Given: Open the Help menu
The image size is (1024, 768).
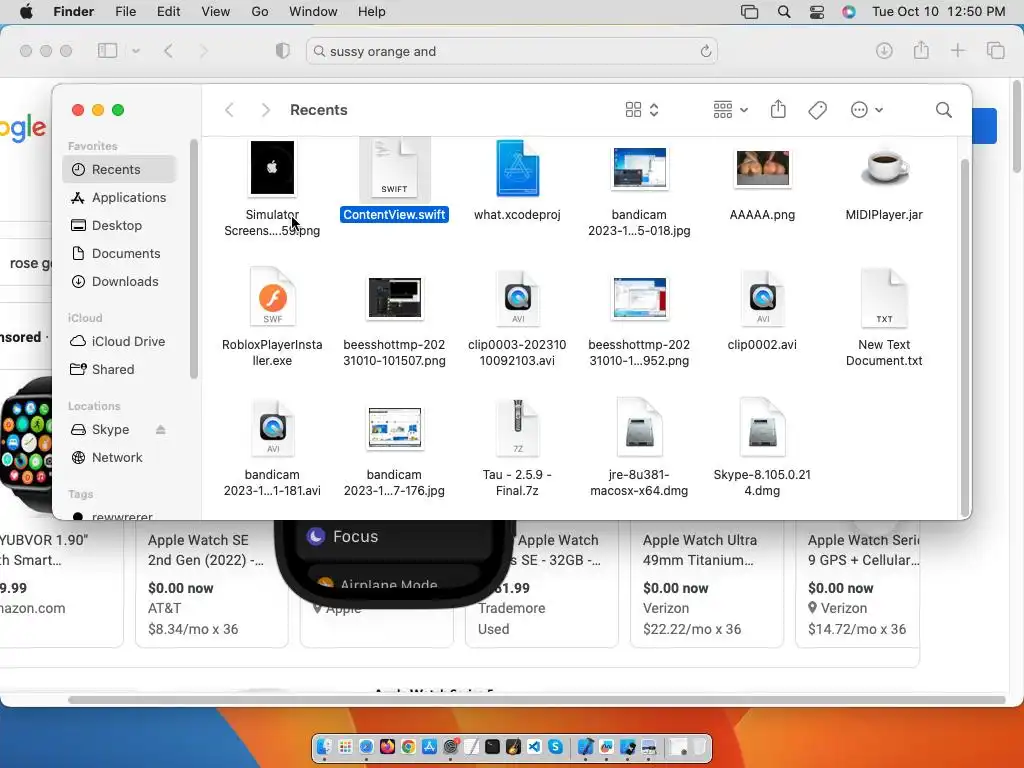Looking at the screenshot, I should 372,12.
